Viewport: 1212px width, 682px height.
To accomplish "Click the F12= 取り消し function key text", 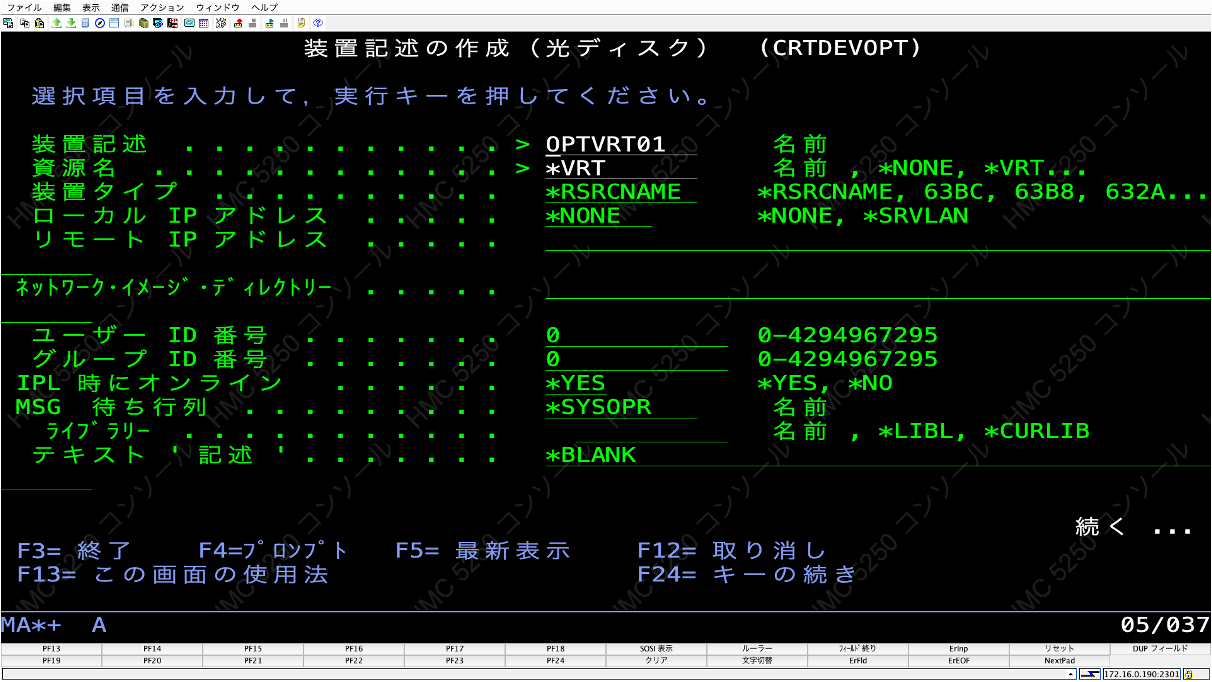I will (x=732, y=551).
